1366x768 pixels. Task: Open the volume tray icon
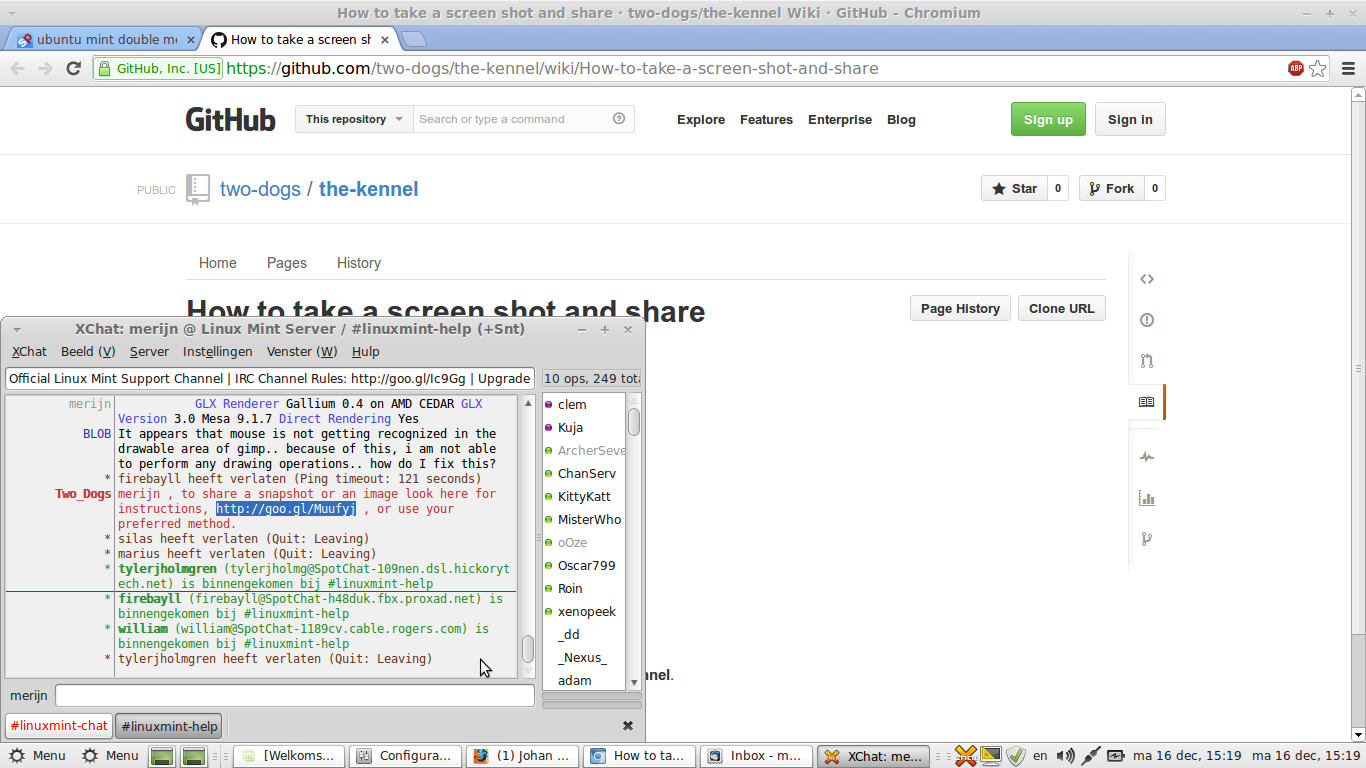tap(1065, 756)
